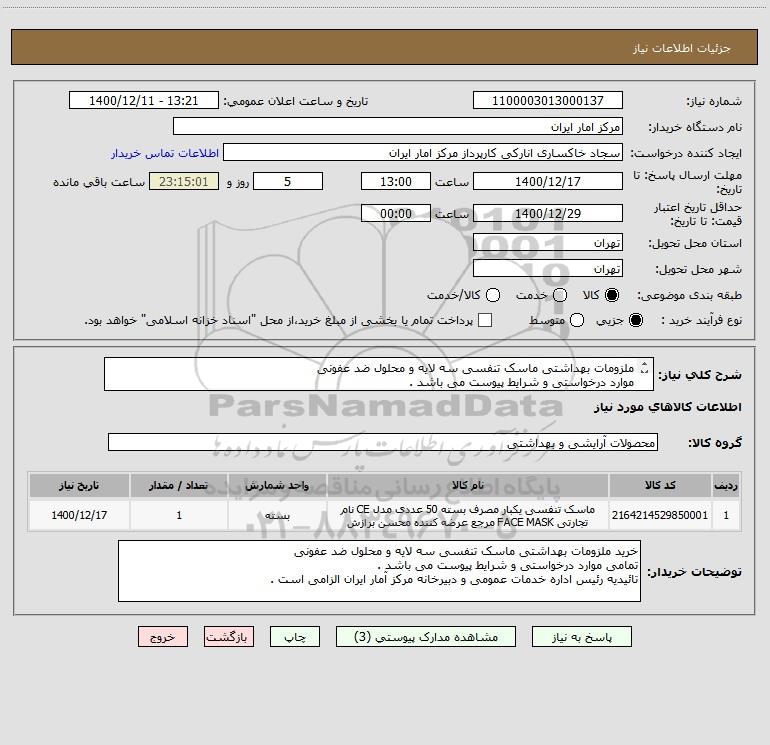
Task: Click the چاپ print button
Action: (x=295, y=637)
